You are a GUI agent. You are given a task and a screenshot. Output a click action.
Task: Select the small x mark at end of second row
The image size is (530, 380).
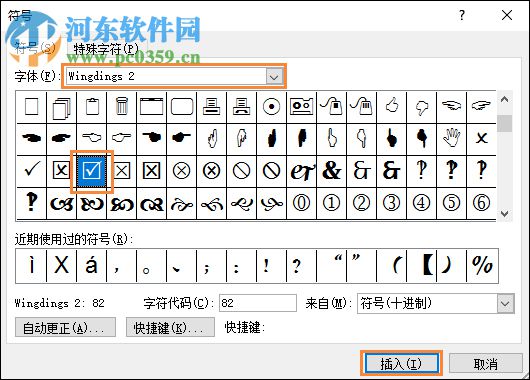(481, 139)
